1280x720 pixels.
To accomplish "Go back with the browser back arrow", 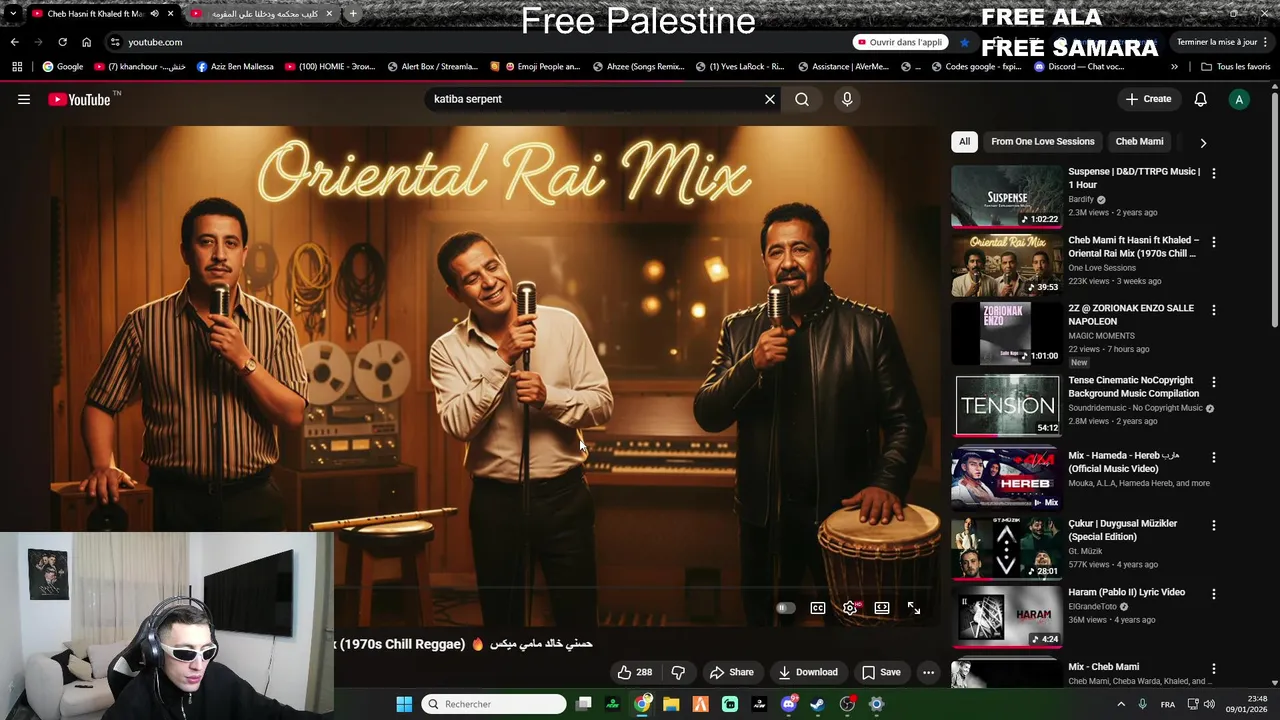I will coord(14,42).
